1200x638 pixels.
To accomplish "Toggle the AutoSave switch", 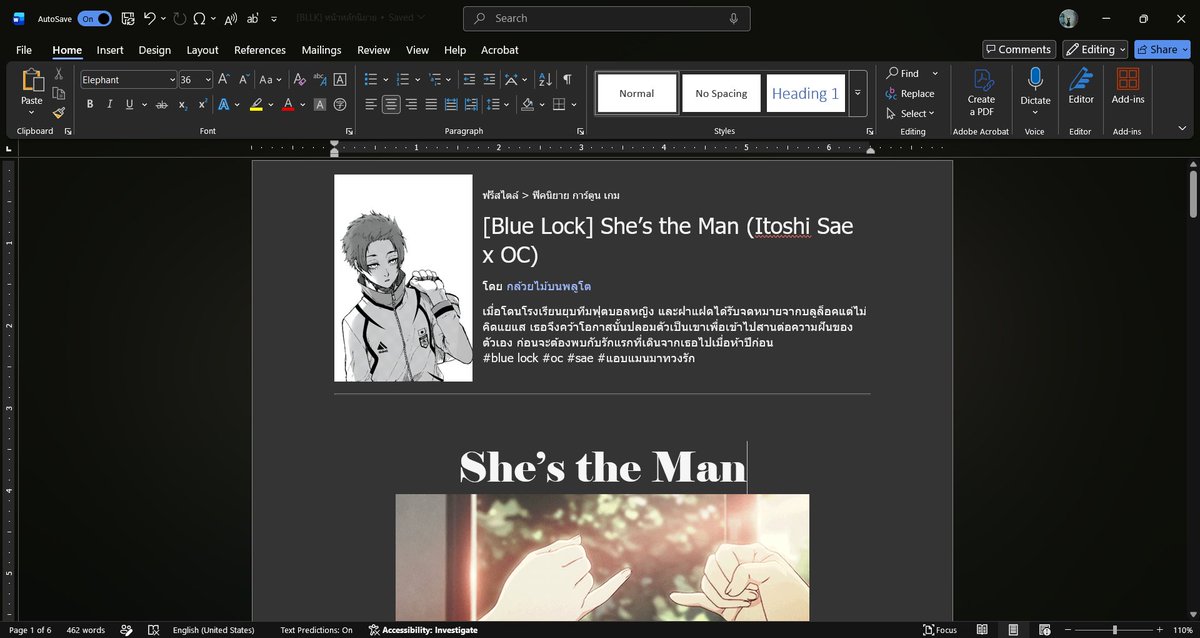I will (95, 18).
